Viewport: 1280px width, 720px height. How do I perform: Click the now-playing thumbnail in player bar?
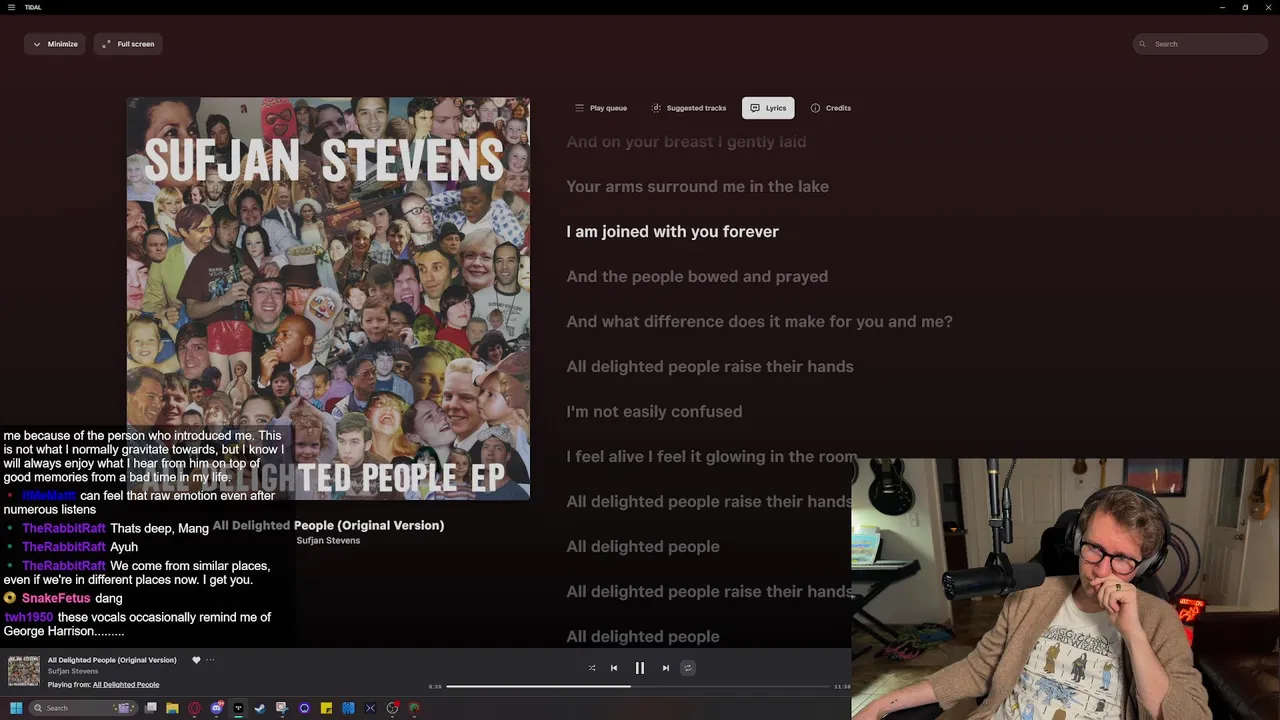24,671
